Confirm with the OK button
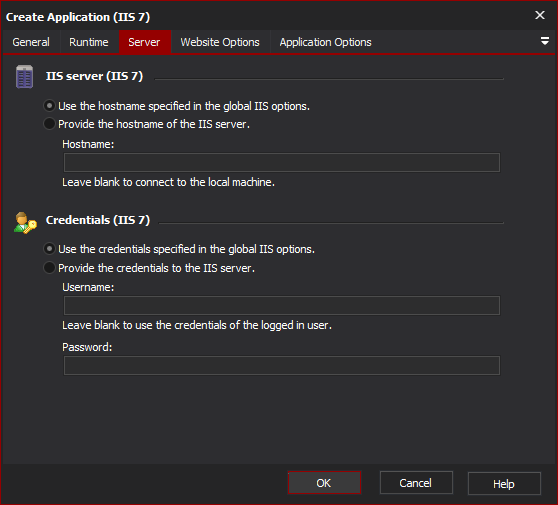The width and height of the screenshot is (558, 505). pos(324,483)
